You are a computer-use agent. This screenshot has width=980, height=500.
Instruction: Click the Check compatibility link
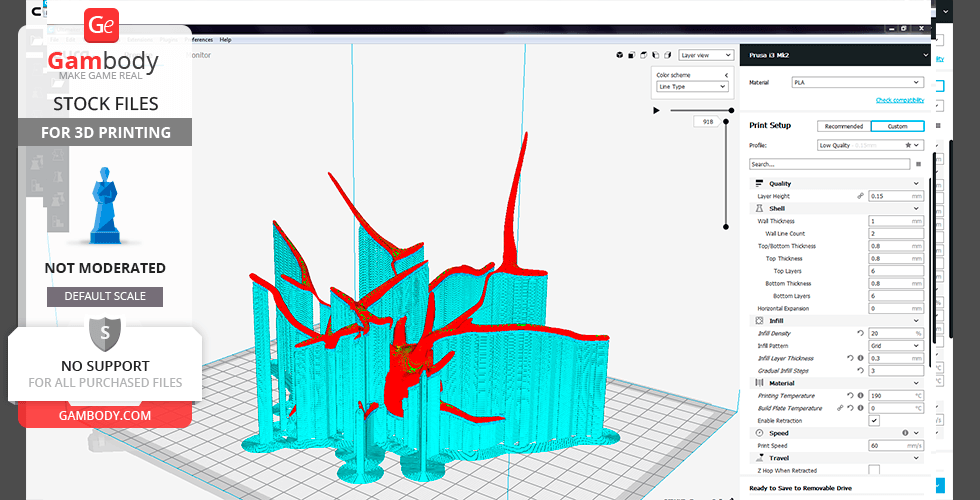[899, 100]
